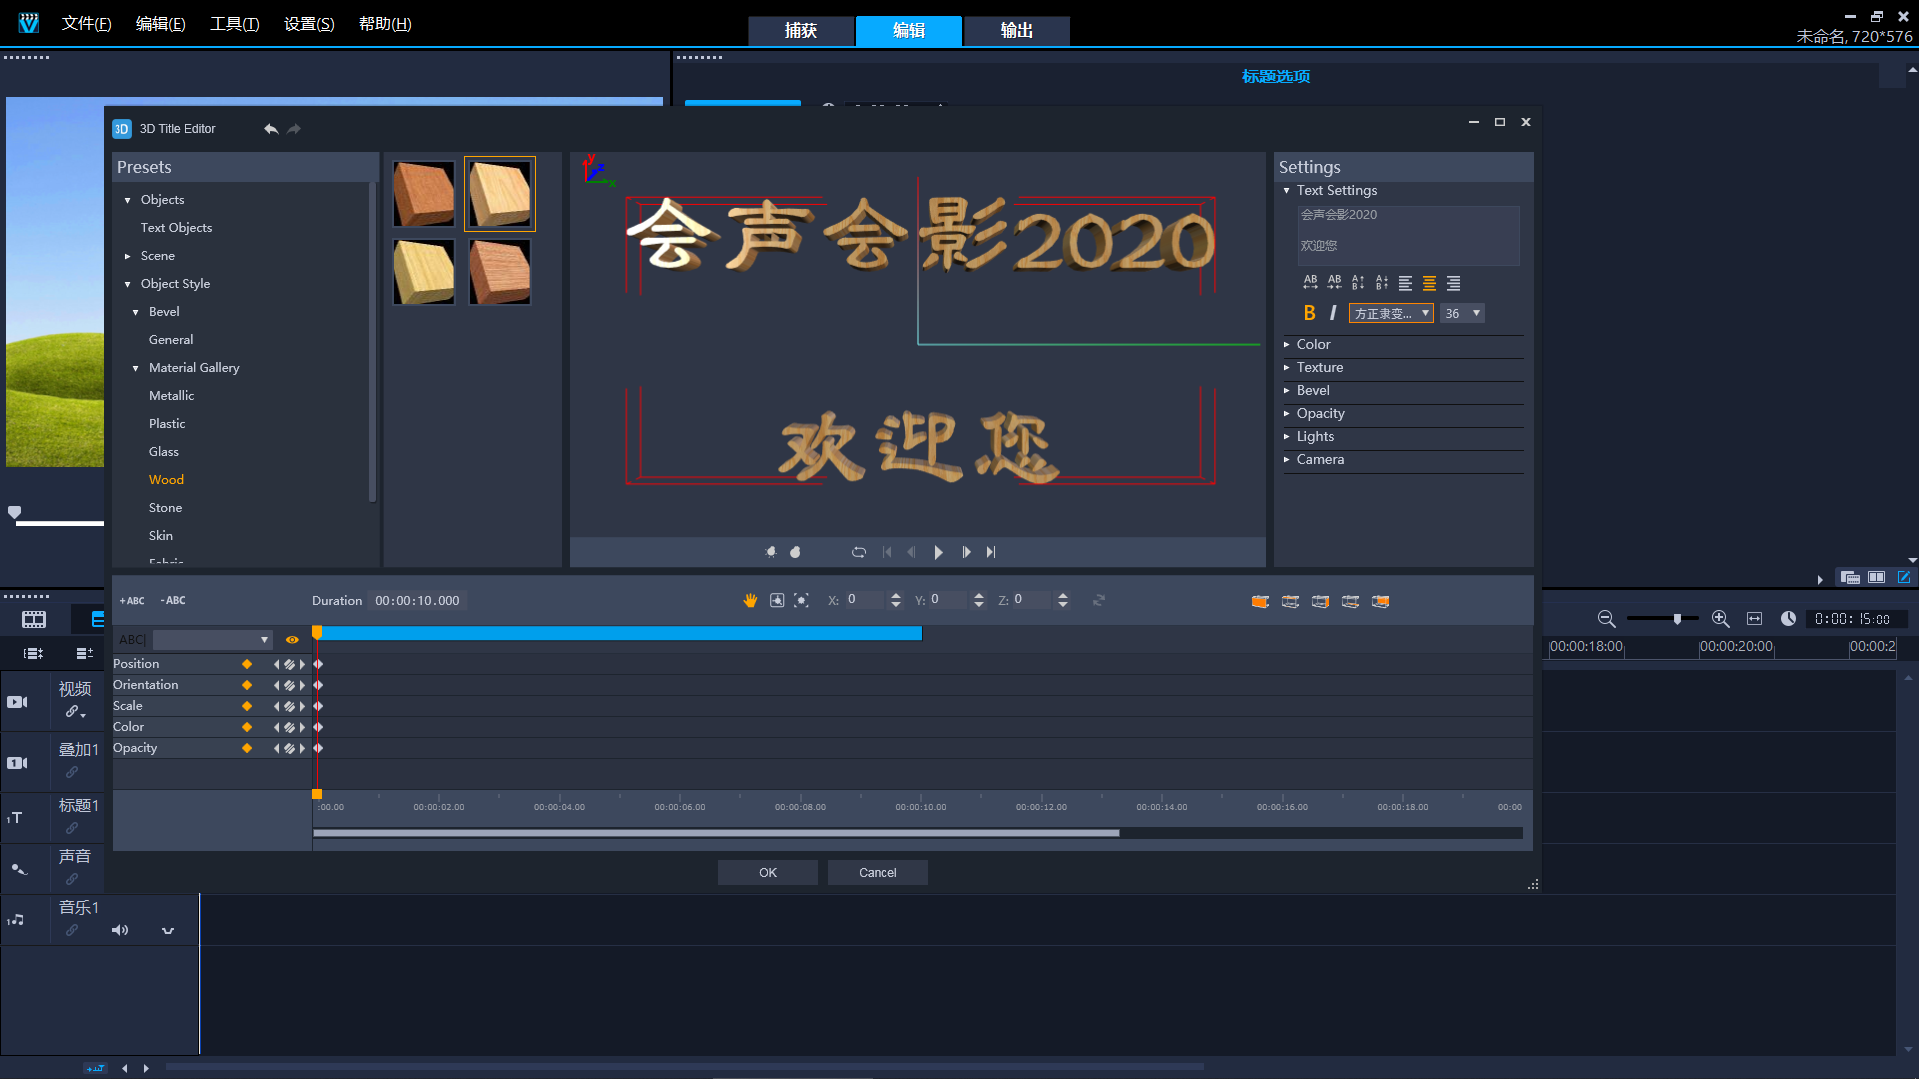Choose the light wood thumbnail with orange border
This screenshot has height=1079, width=1919.
500,194
